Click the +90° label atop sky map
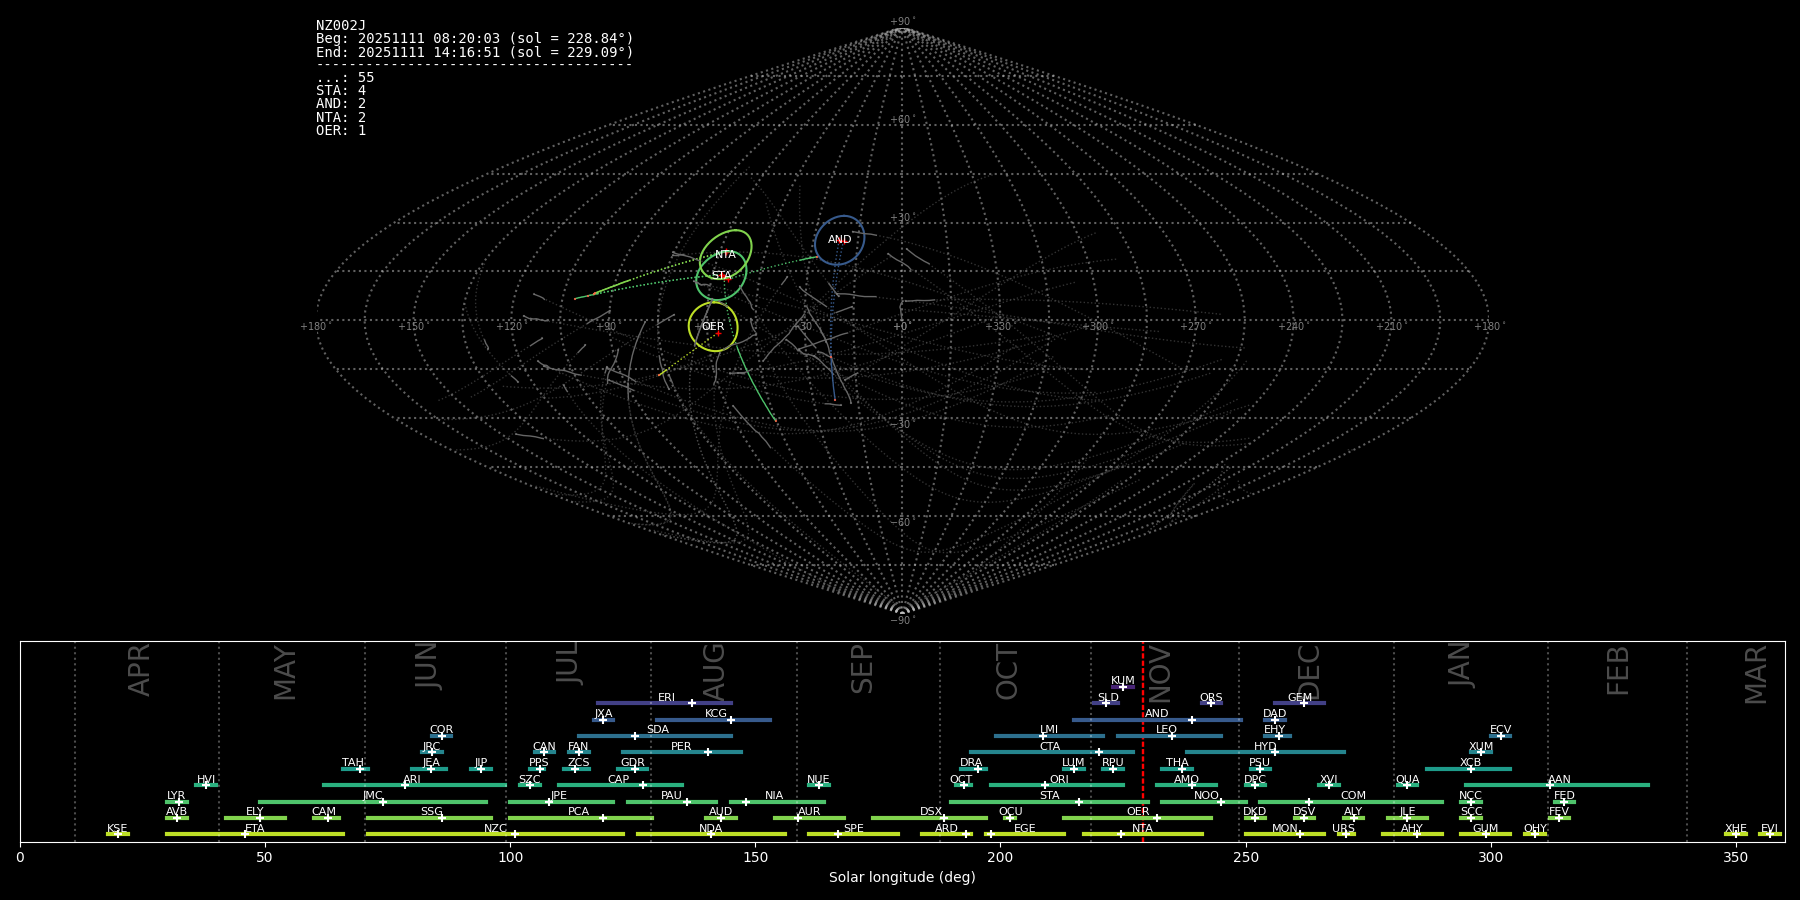 (902, 21)
